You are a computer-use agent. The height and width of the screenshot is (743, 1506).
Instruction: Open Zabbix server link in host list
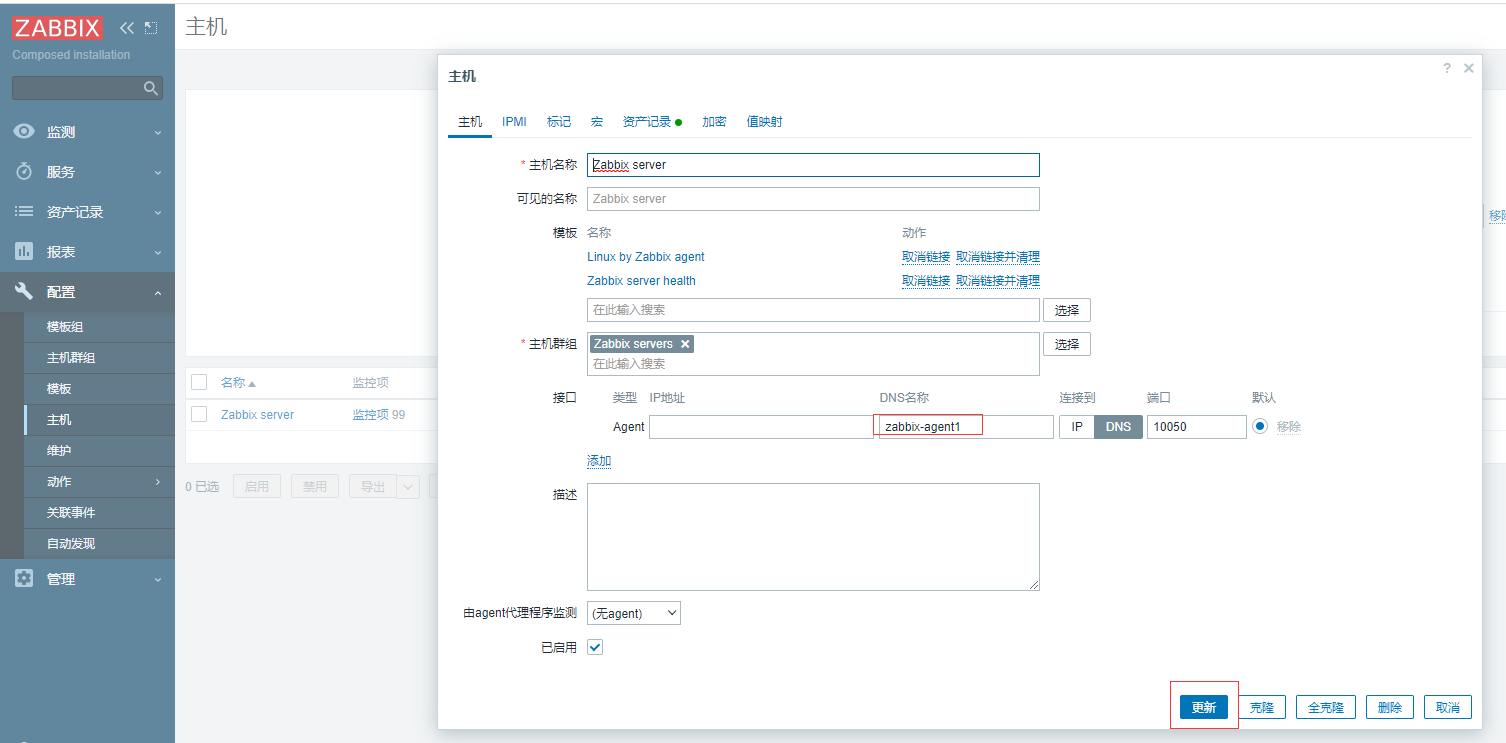(x=258, y=414)
